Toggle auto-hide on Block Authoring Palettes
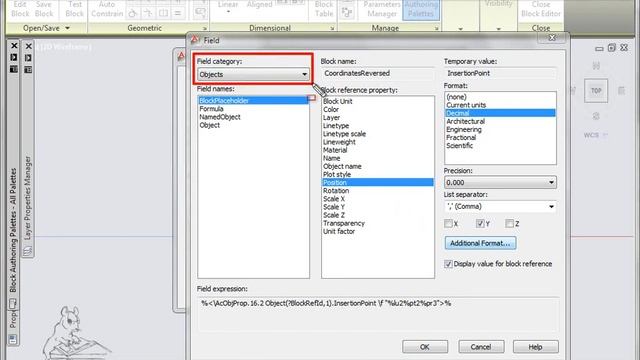Image resolution: width=640 pixels, height=360 pixels. click(14, 57)
